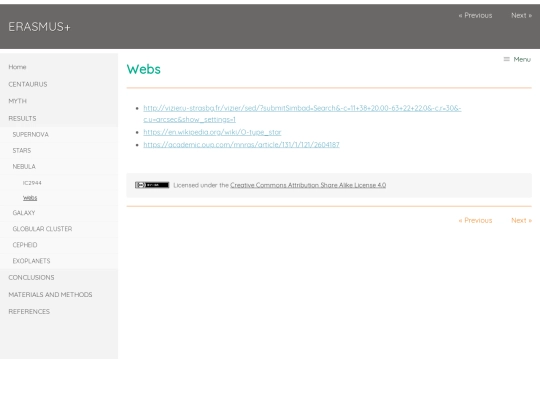Go to Next page in header
The height and width of the screenshot is (405, 540).
coord(521,15)
